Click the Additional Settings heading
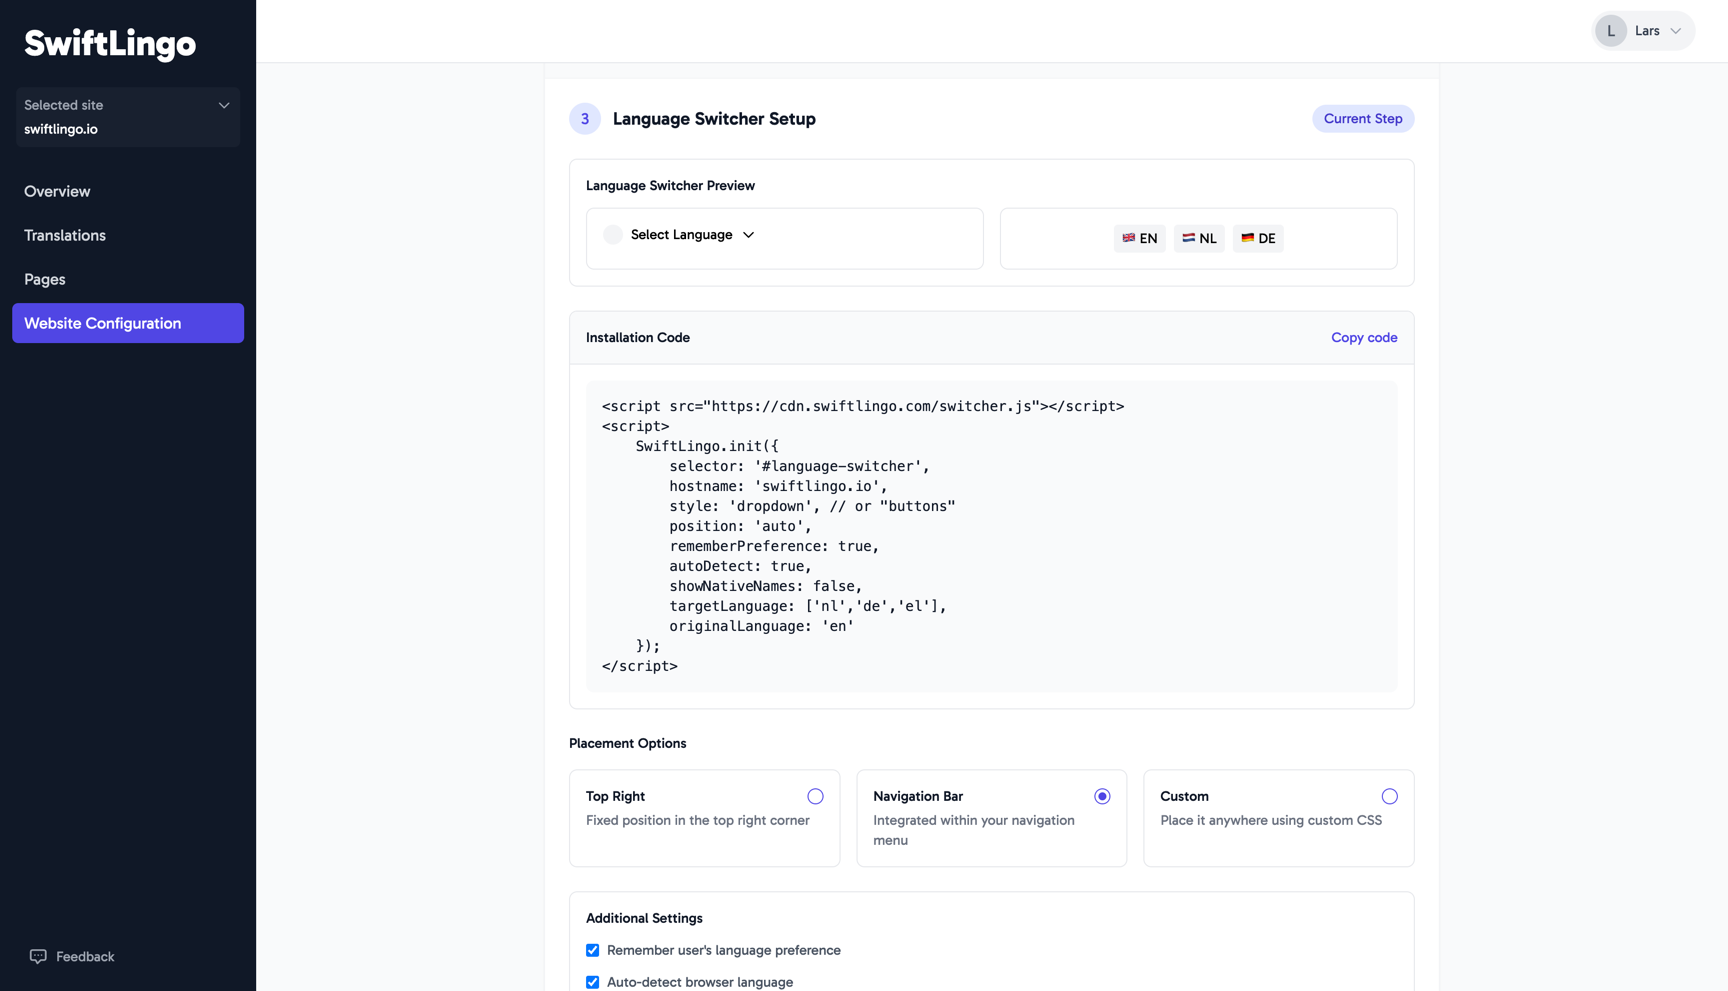This screenshot has width=1728, height=991. tap(644, 919)
